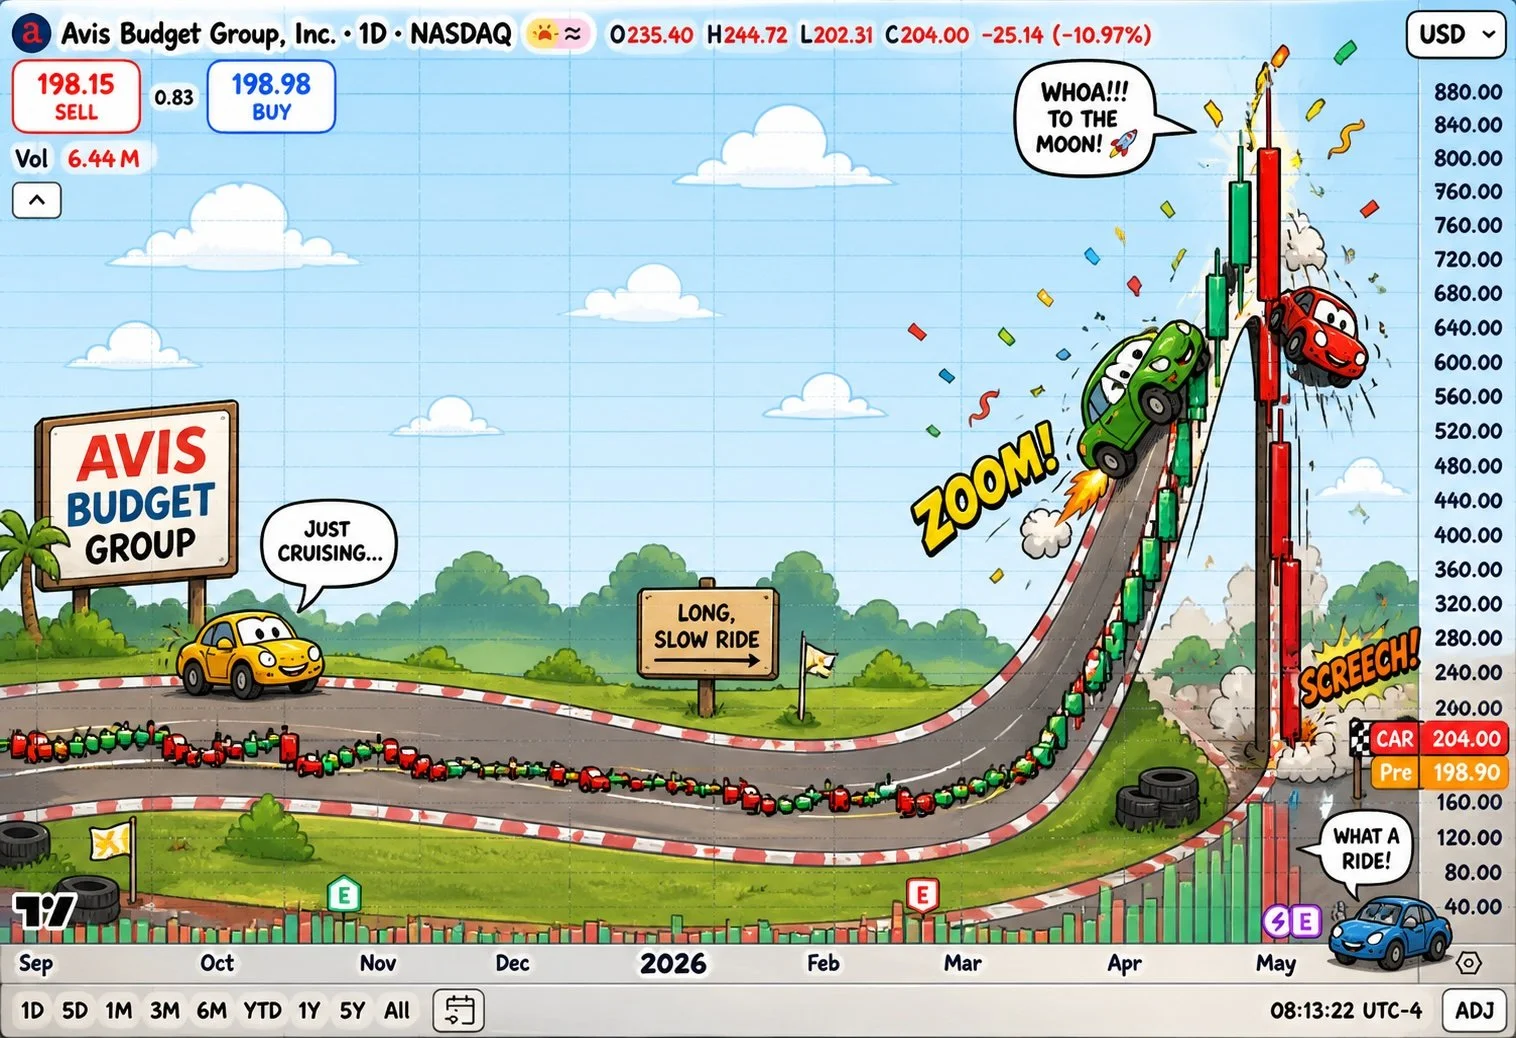The image size is (1516, 1038).
Task: Click the checkered flag icon beside CAR label
Action: (x=1360, y=739)
